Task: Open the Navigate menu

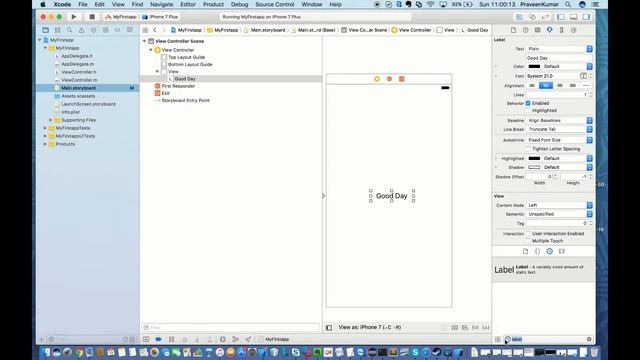Action: tap(162, 4)
